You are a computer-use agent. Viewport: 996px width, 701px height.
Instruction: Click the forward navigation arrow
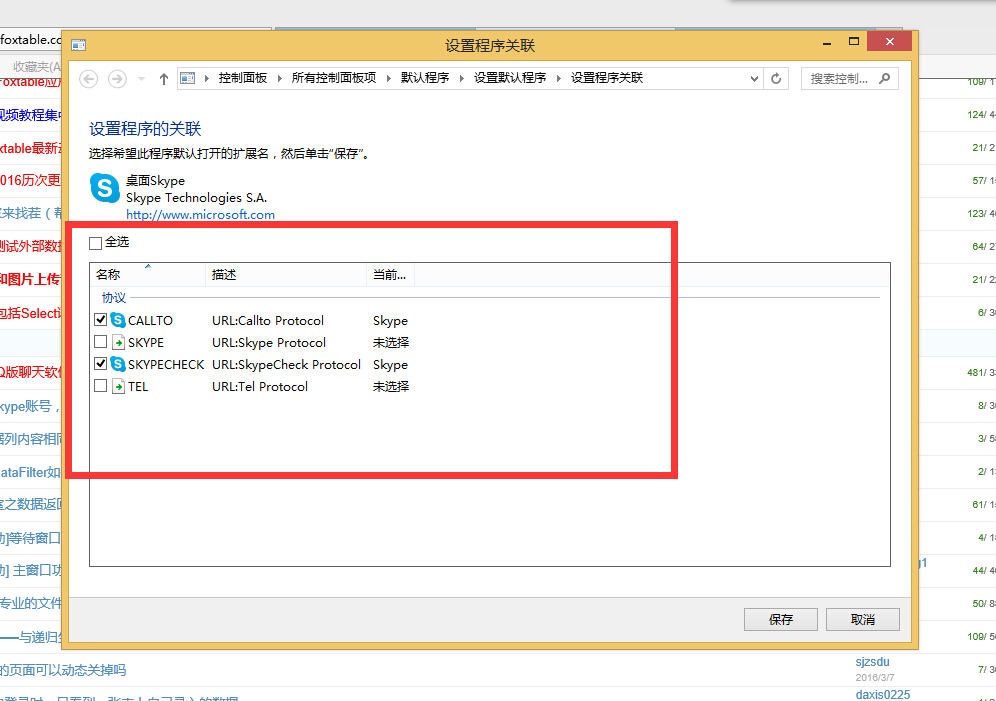coord(117,79)
